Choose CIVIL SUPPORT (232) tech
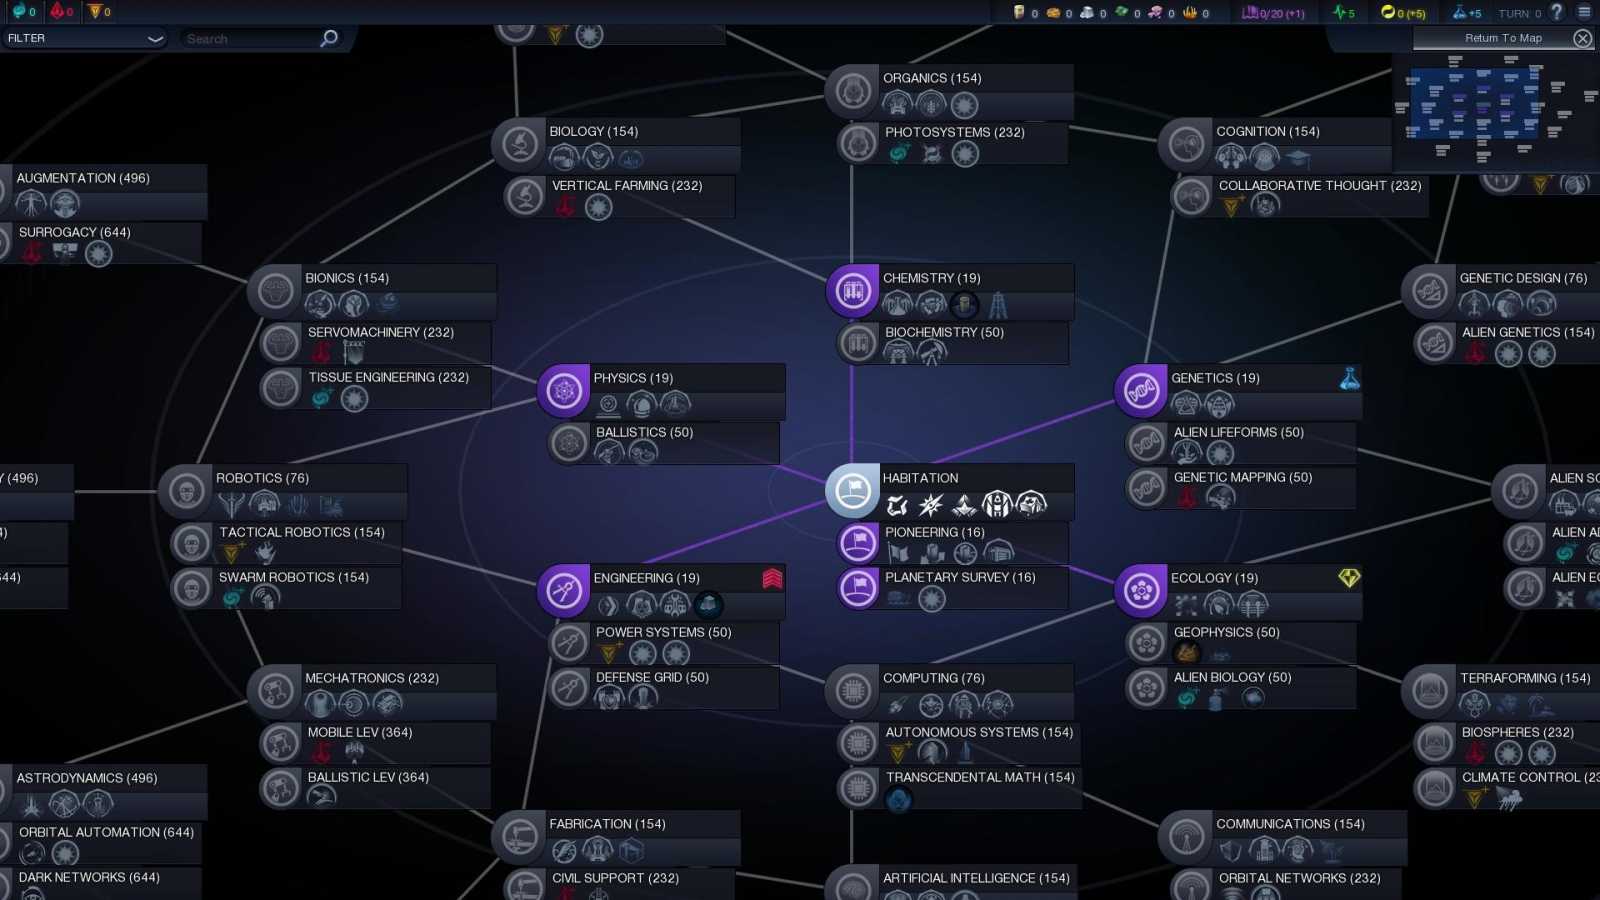The image size is (1600, 900). [620, 884]
